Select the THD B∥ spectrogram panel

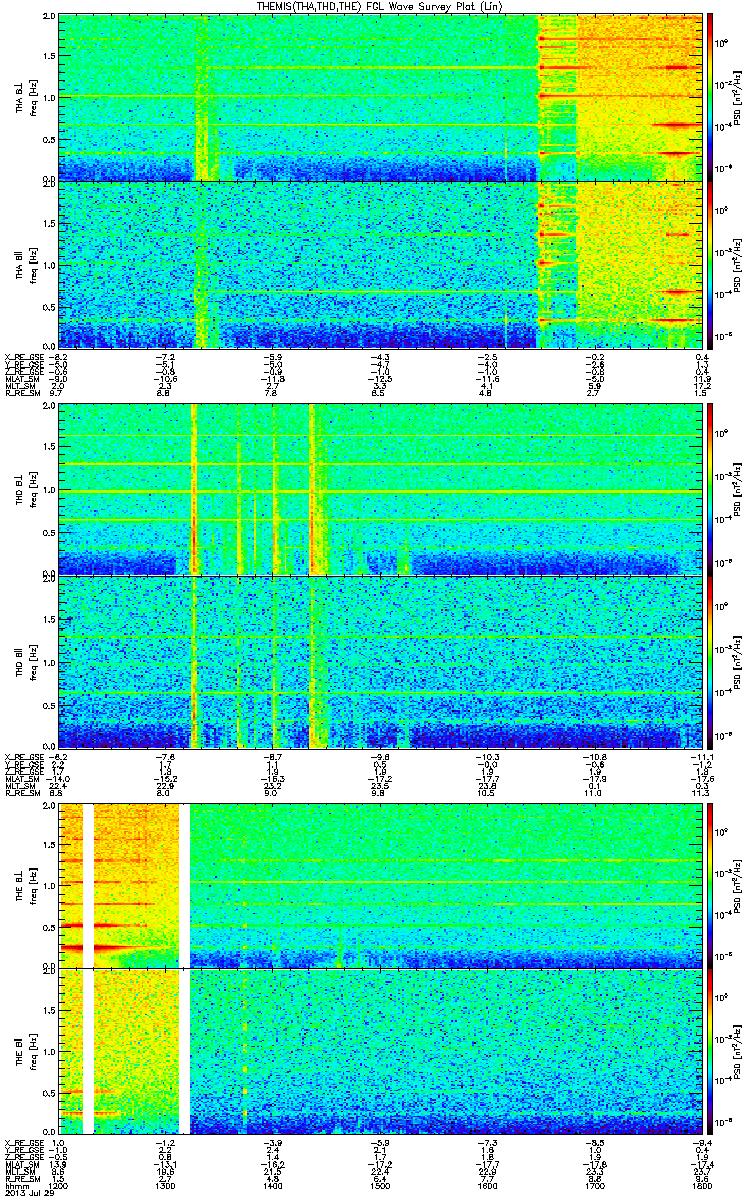[x=379, y=661]
